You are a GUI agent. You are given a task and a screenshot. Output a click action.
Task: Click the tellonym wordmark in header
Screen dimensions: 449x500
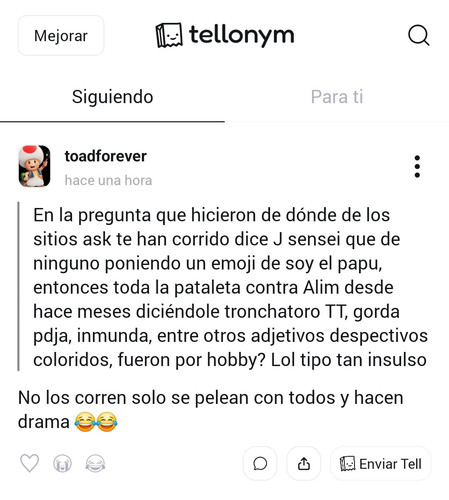(x=242, y=35)
